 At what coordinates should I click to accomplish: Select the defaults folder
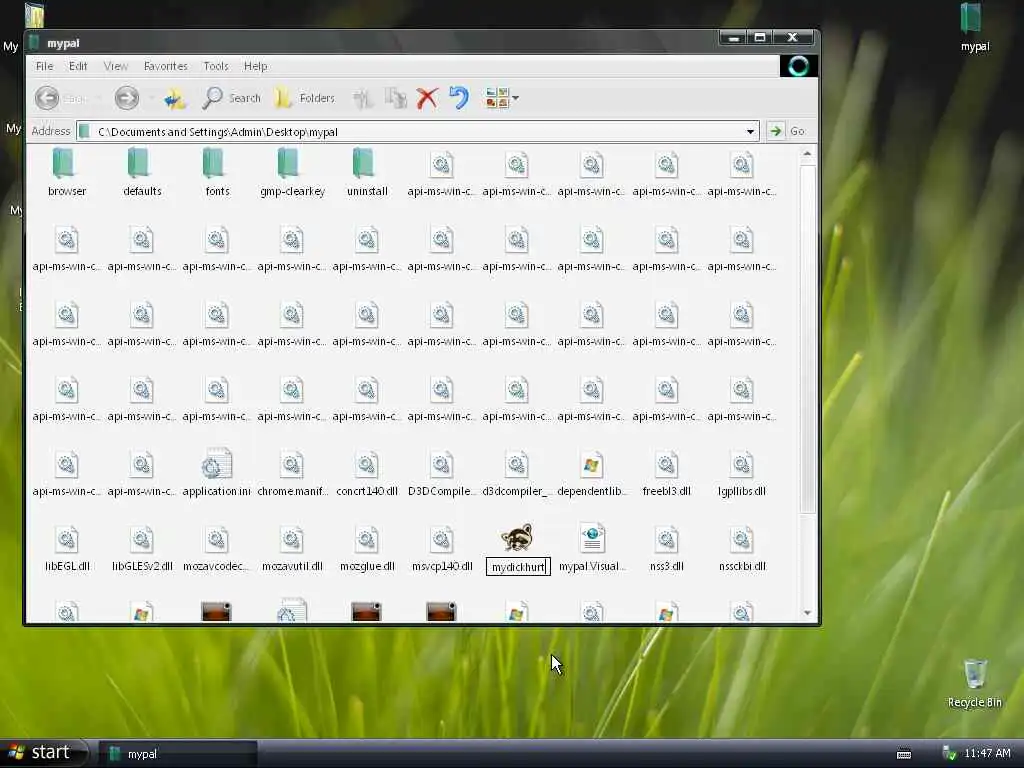tap(142, 172)
